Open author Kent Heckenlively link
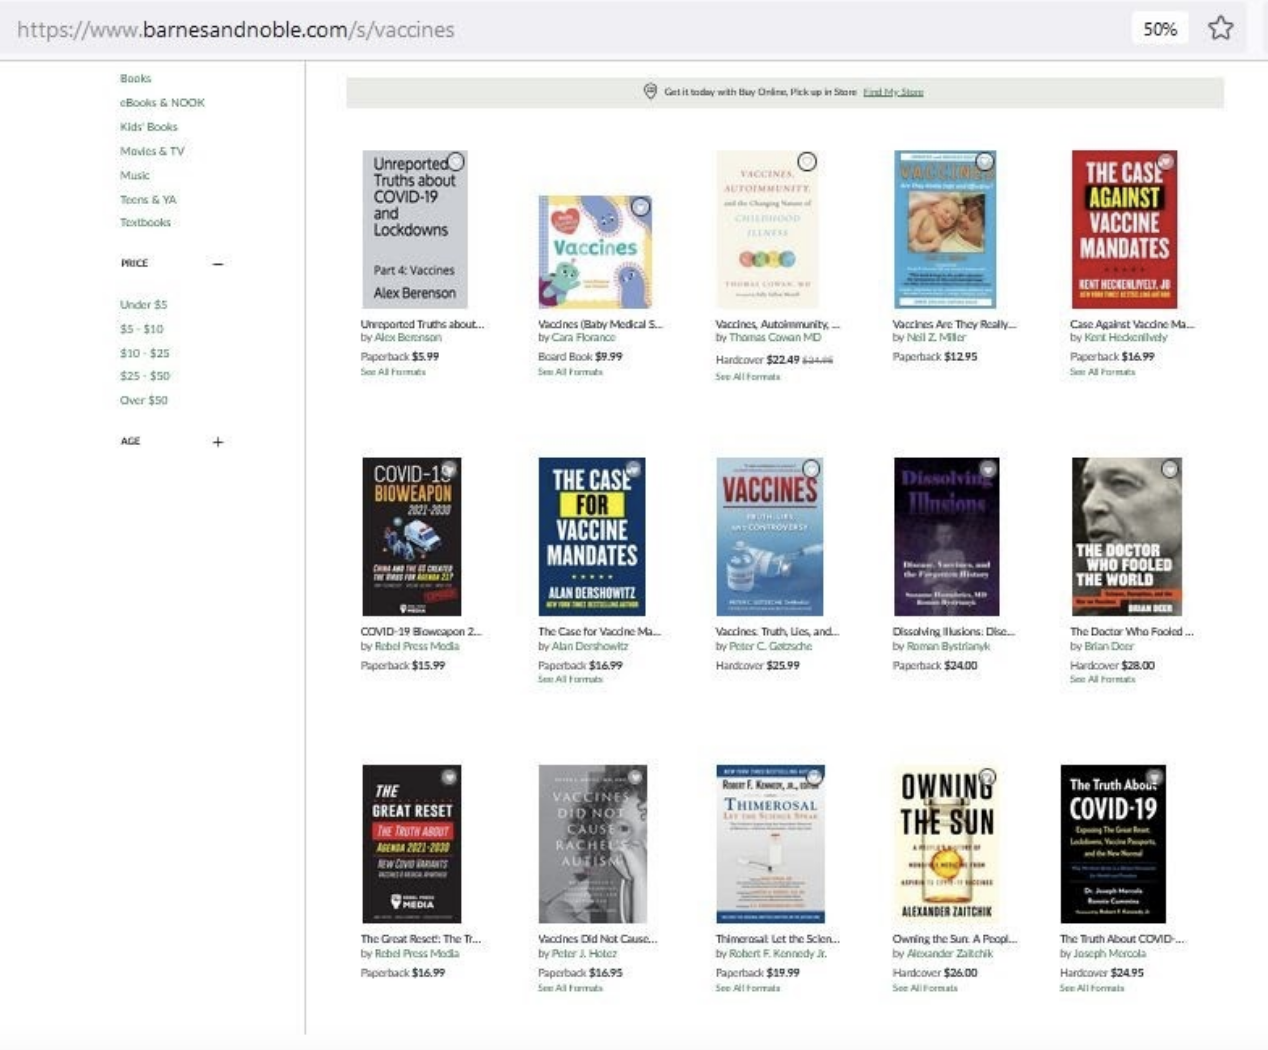The height and width of the screenshot is (1050, 1268). tap(1125, 338)
